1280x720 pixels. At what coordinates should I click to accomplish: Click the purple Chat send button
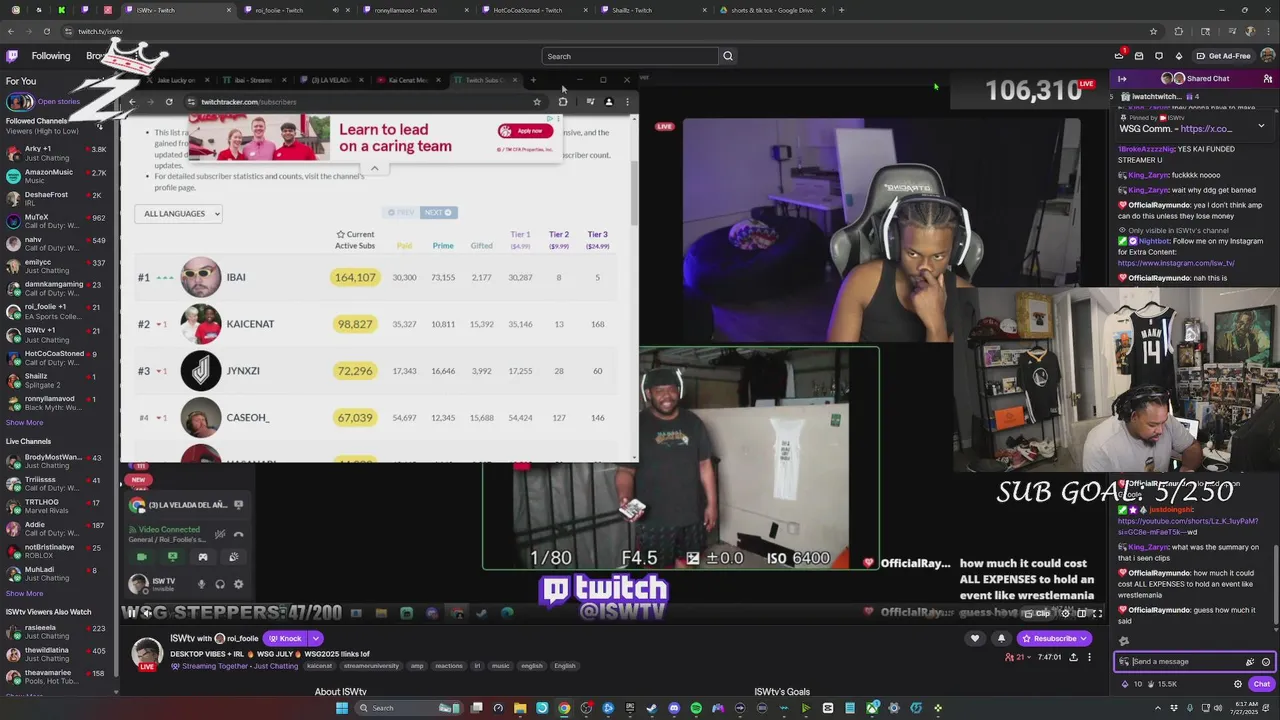[x=1261, y=684]
